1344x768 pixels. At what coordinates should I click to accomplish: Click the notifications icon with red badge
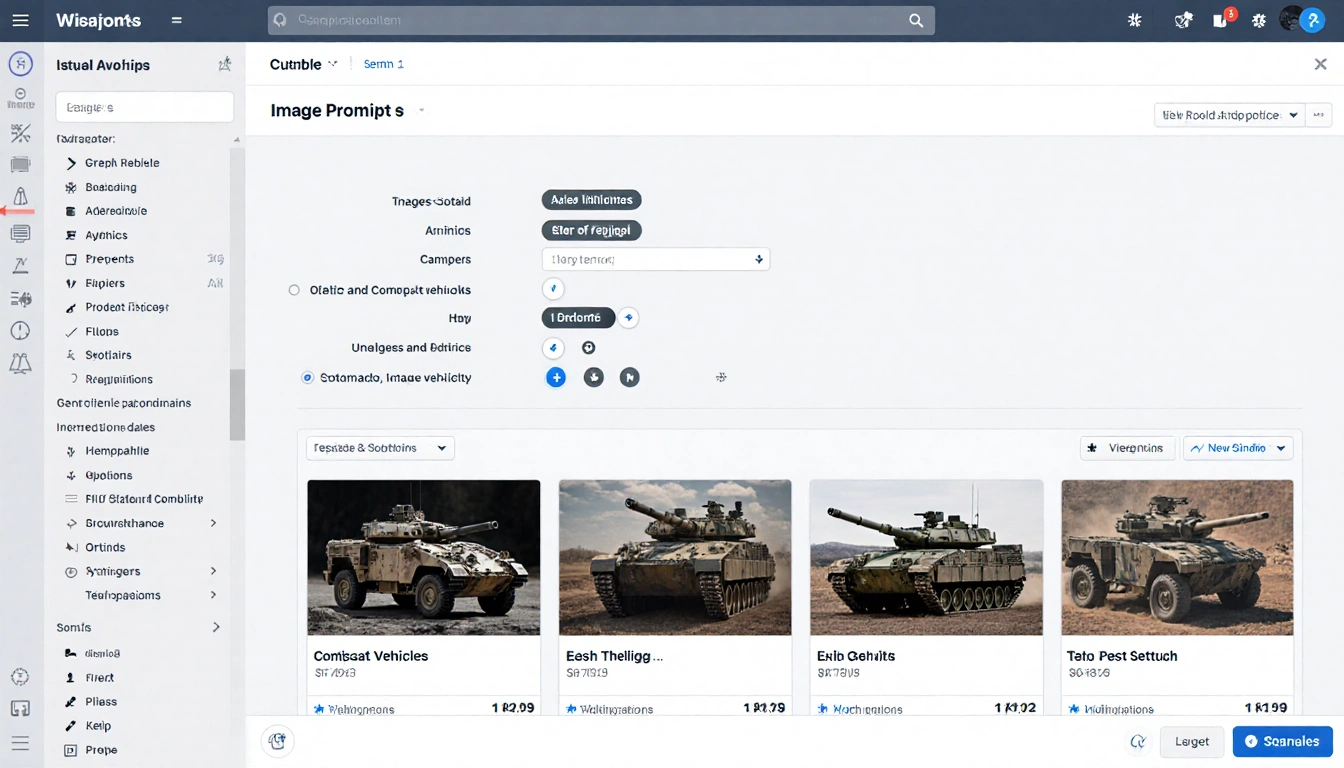tap(1221, 19)
